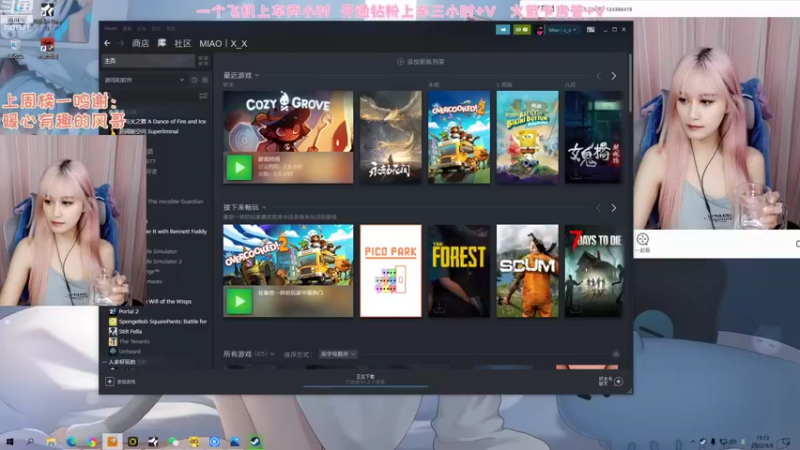Open friends and chat plus icon
The image size is (800, 450).
point(618,381)
